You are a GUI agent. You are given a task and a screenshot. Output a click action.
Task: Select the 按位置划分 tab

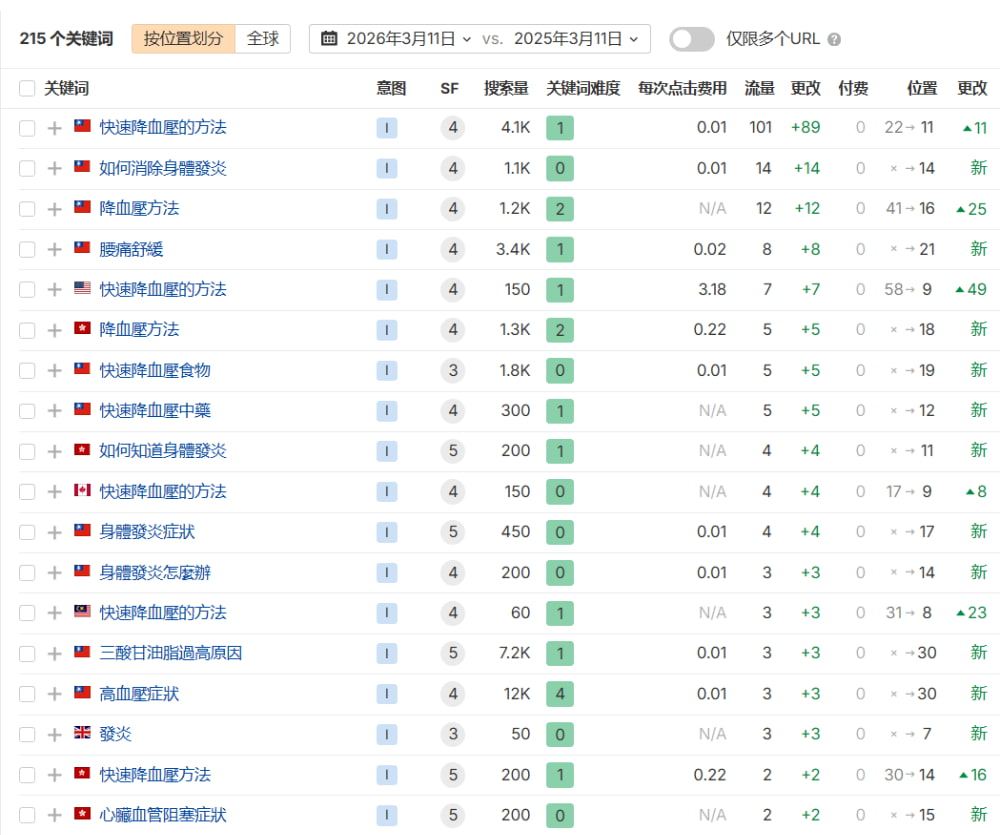click(183, 39)
